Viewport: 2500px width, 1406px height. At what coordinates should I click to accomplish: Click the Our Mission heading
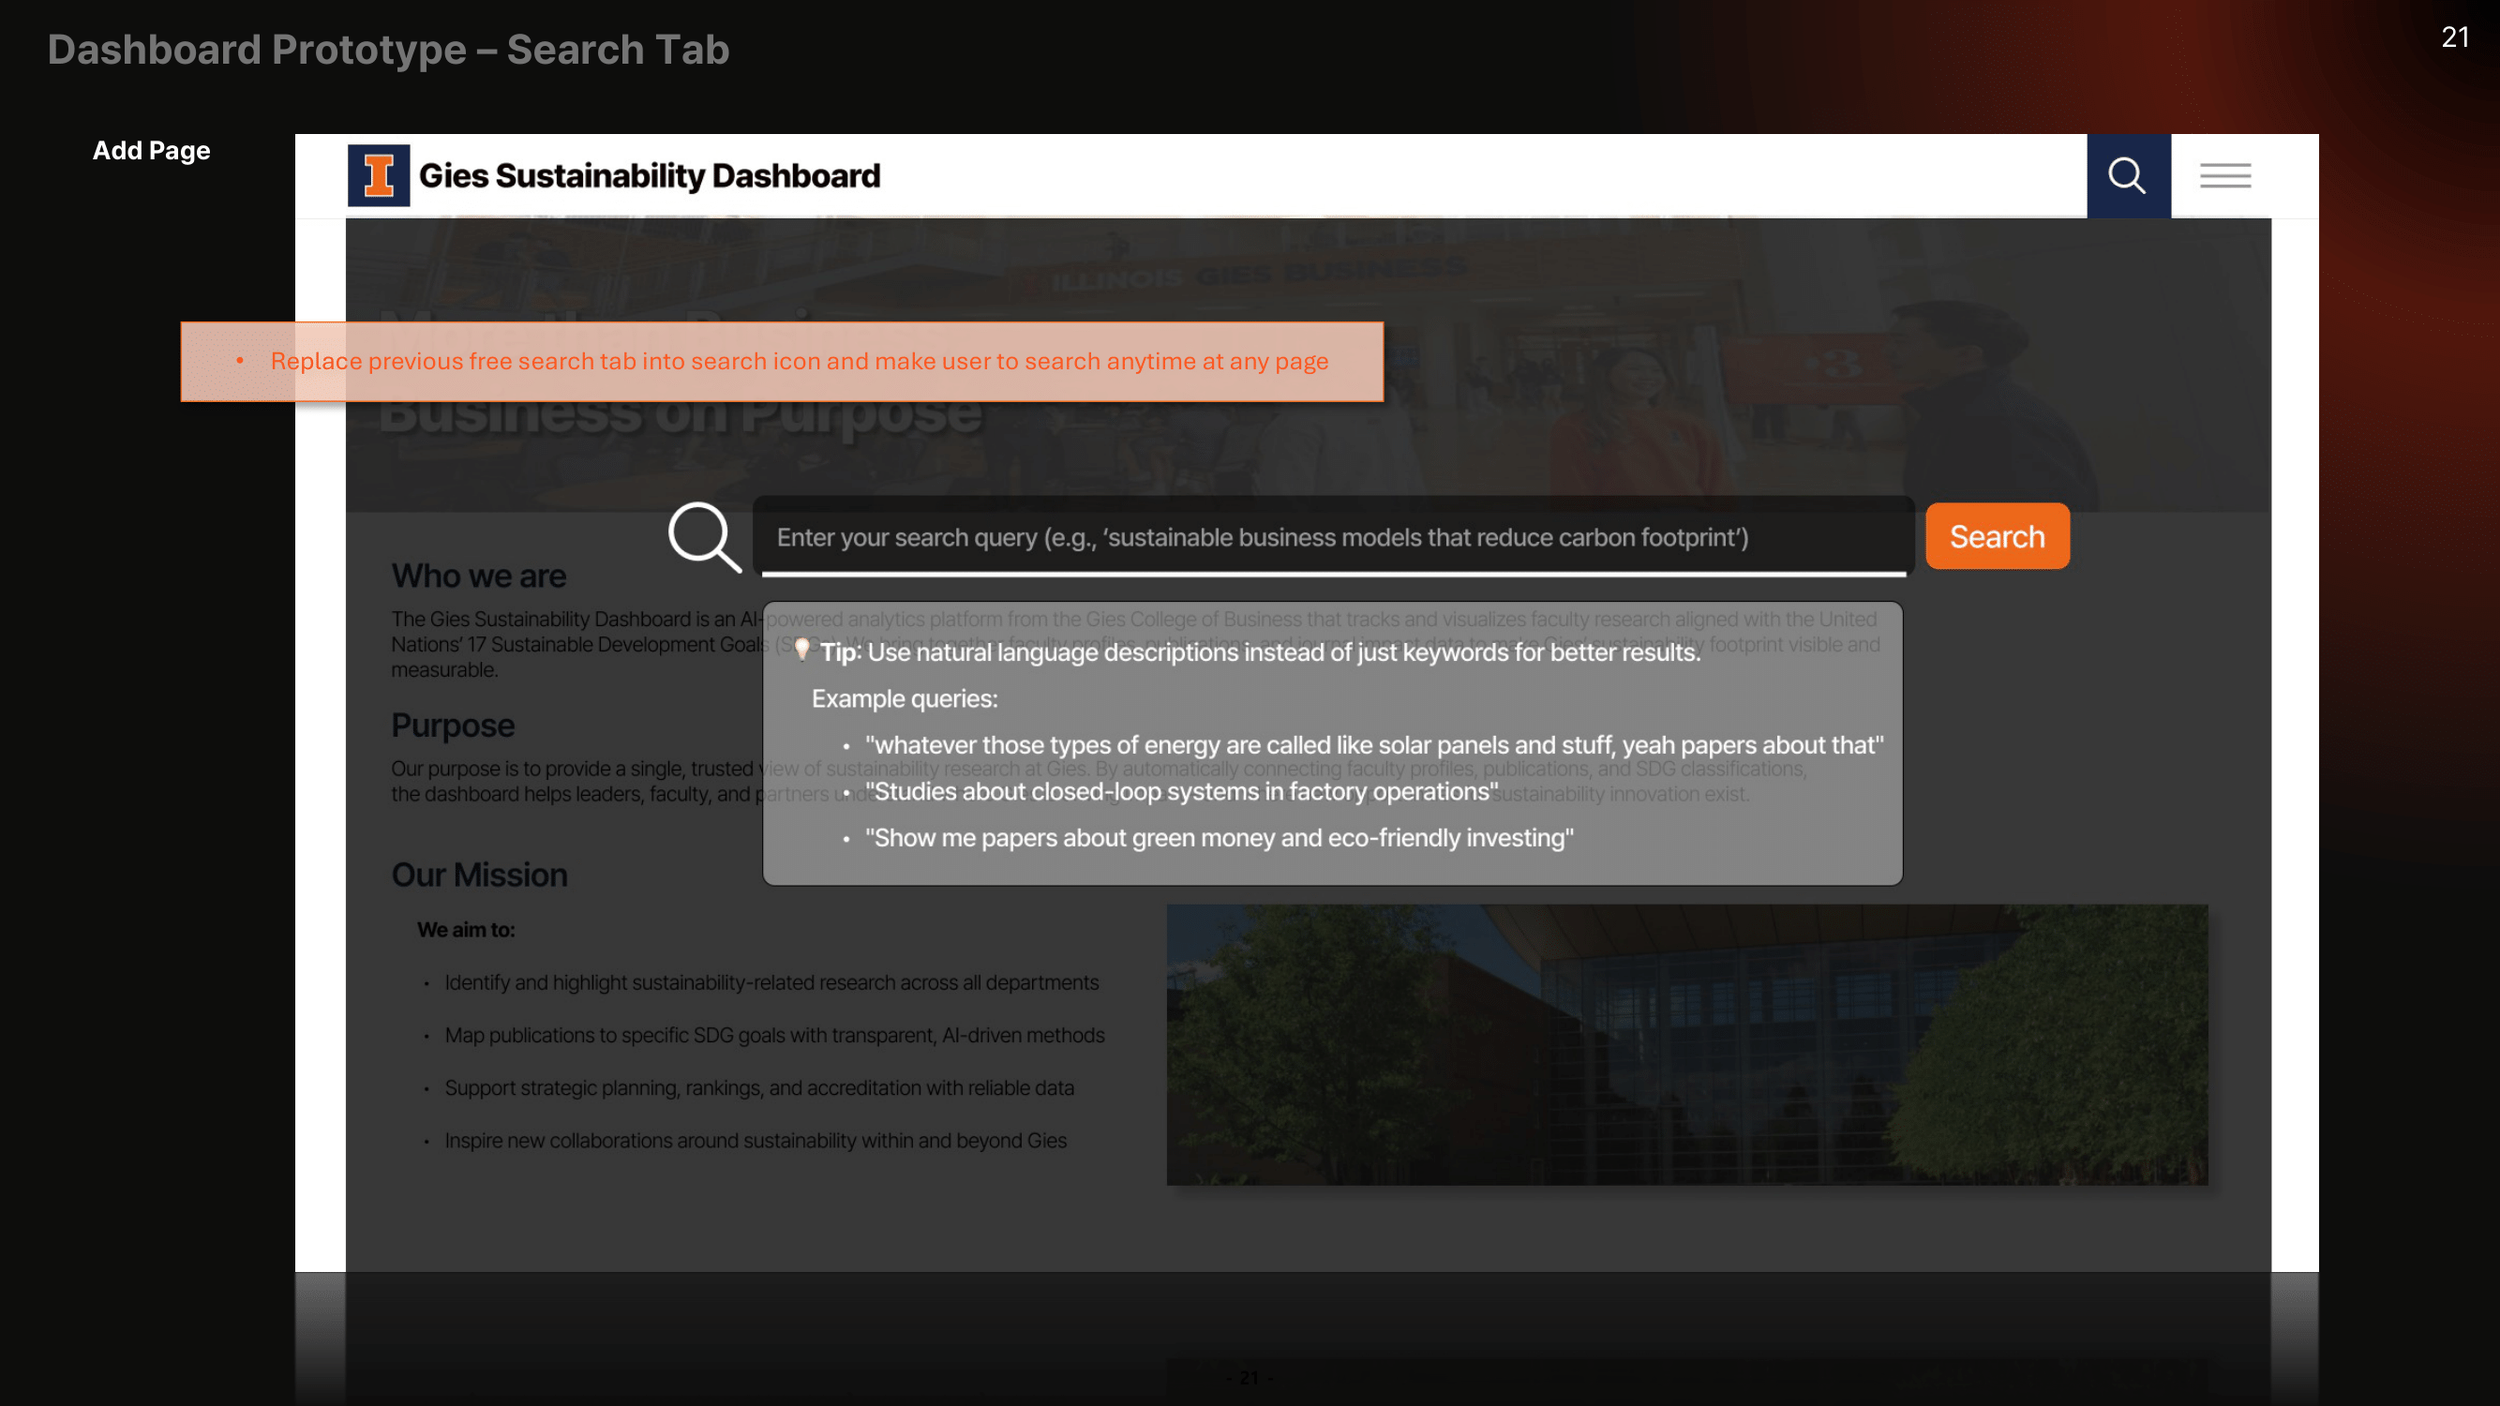(x=479, y=875)
